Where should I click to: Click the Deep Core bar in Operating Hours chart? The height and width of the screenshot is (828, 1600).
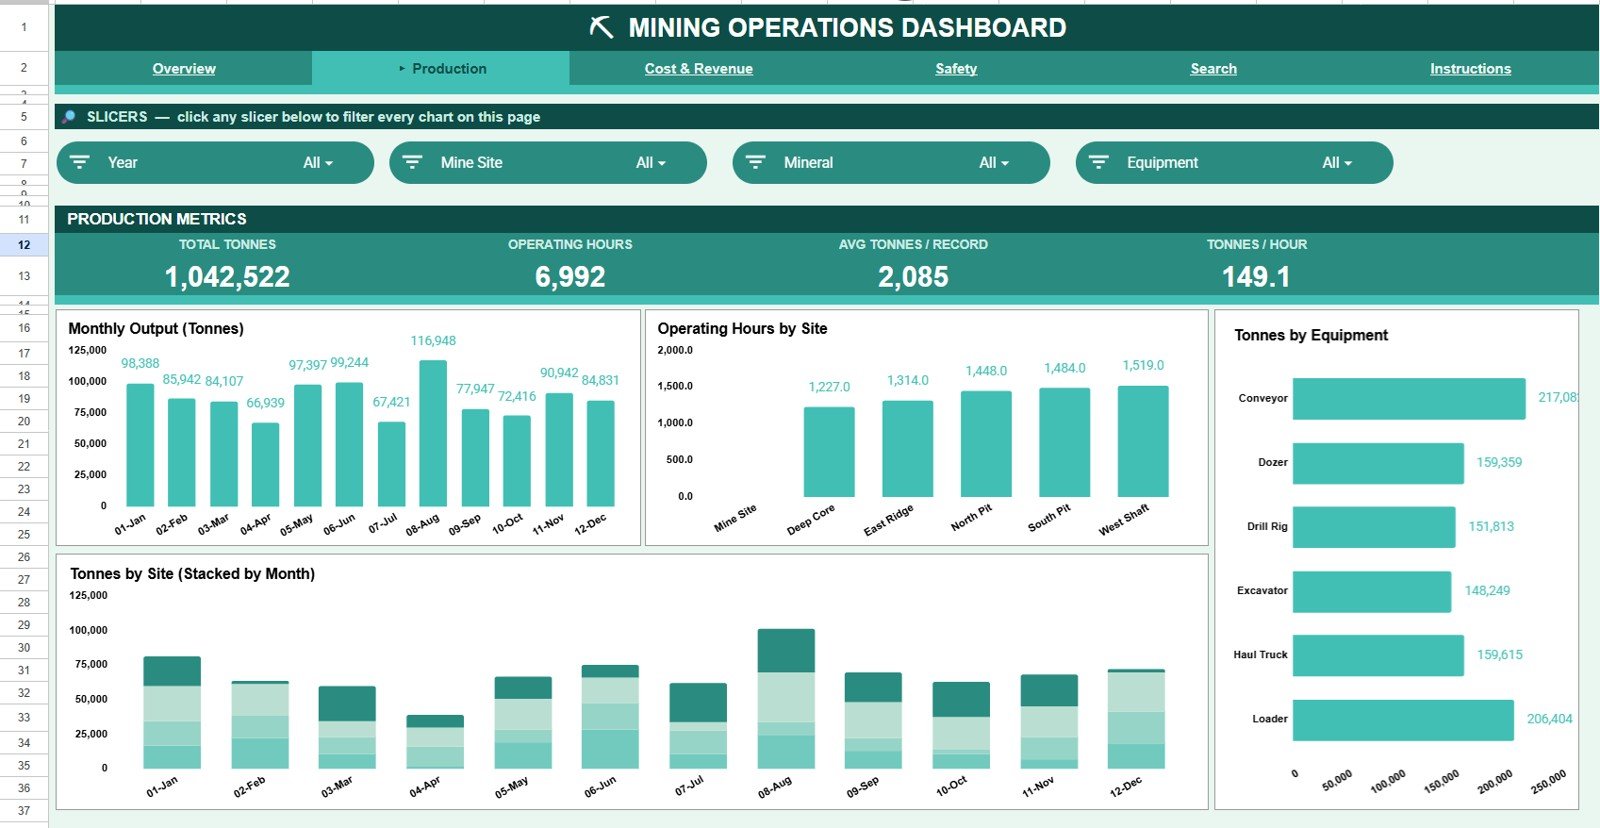pos(829,452)
